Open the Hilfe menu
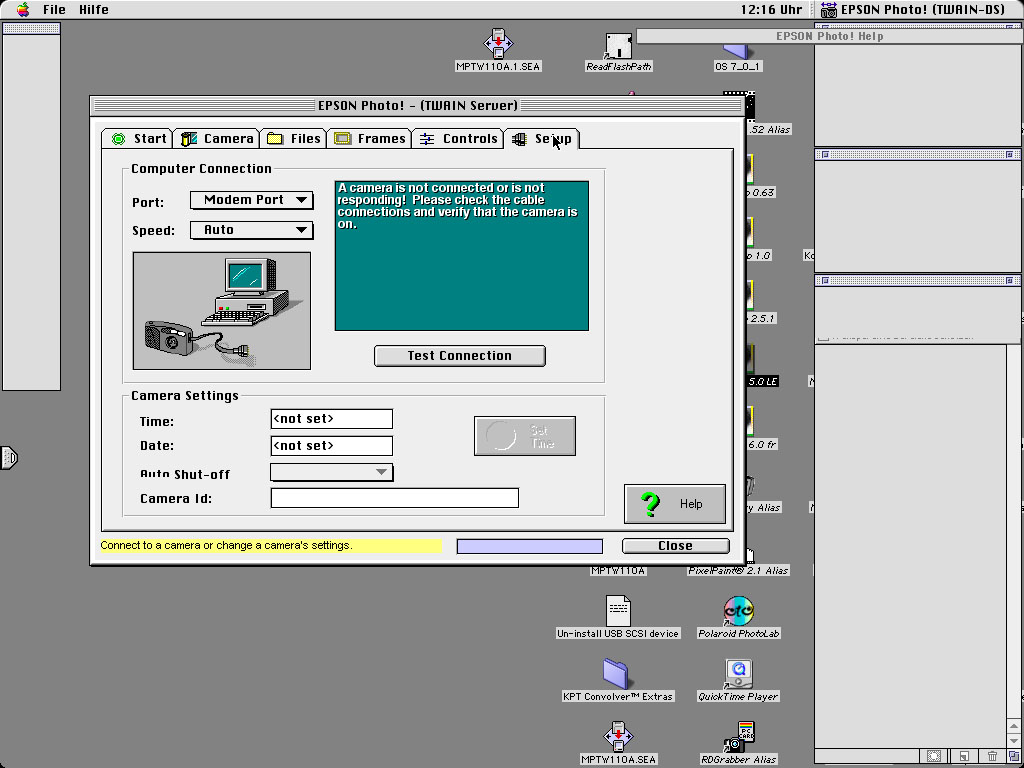Viewport: 1024px width, 768px height. point(94,10)
